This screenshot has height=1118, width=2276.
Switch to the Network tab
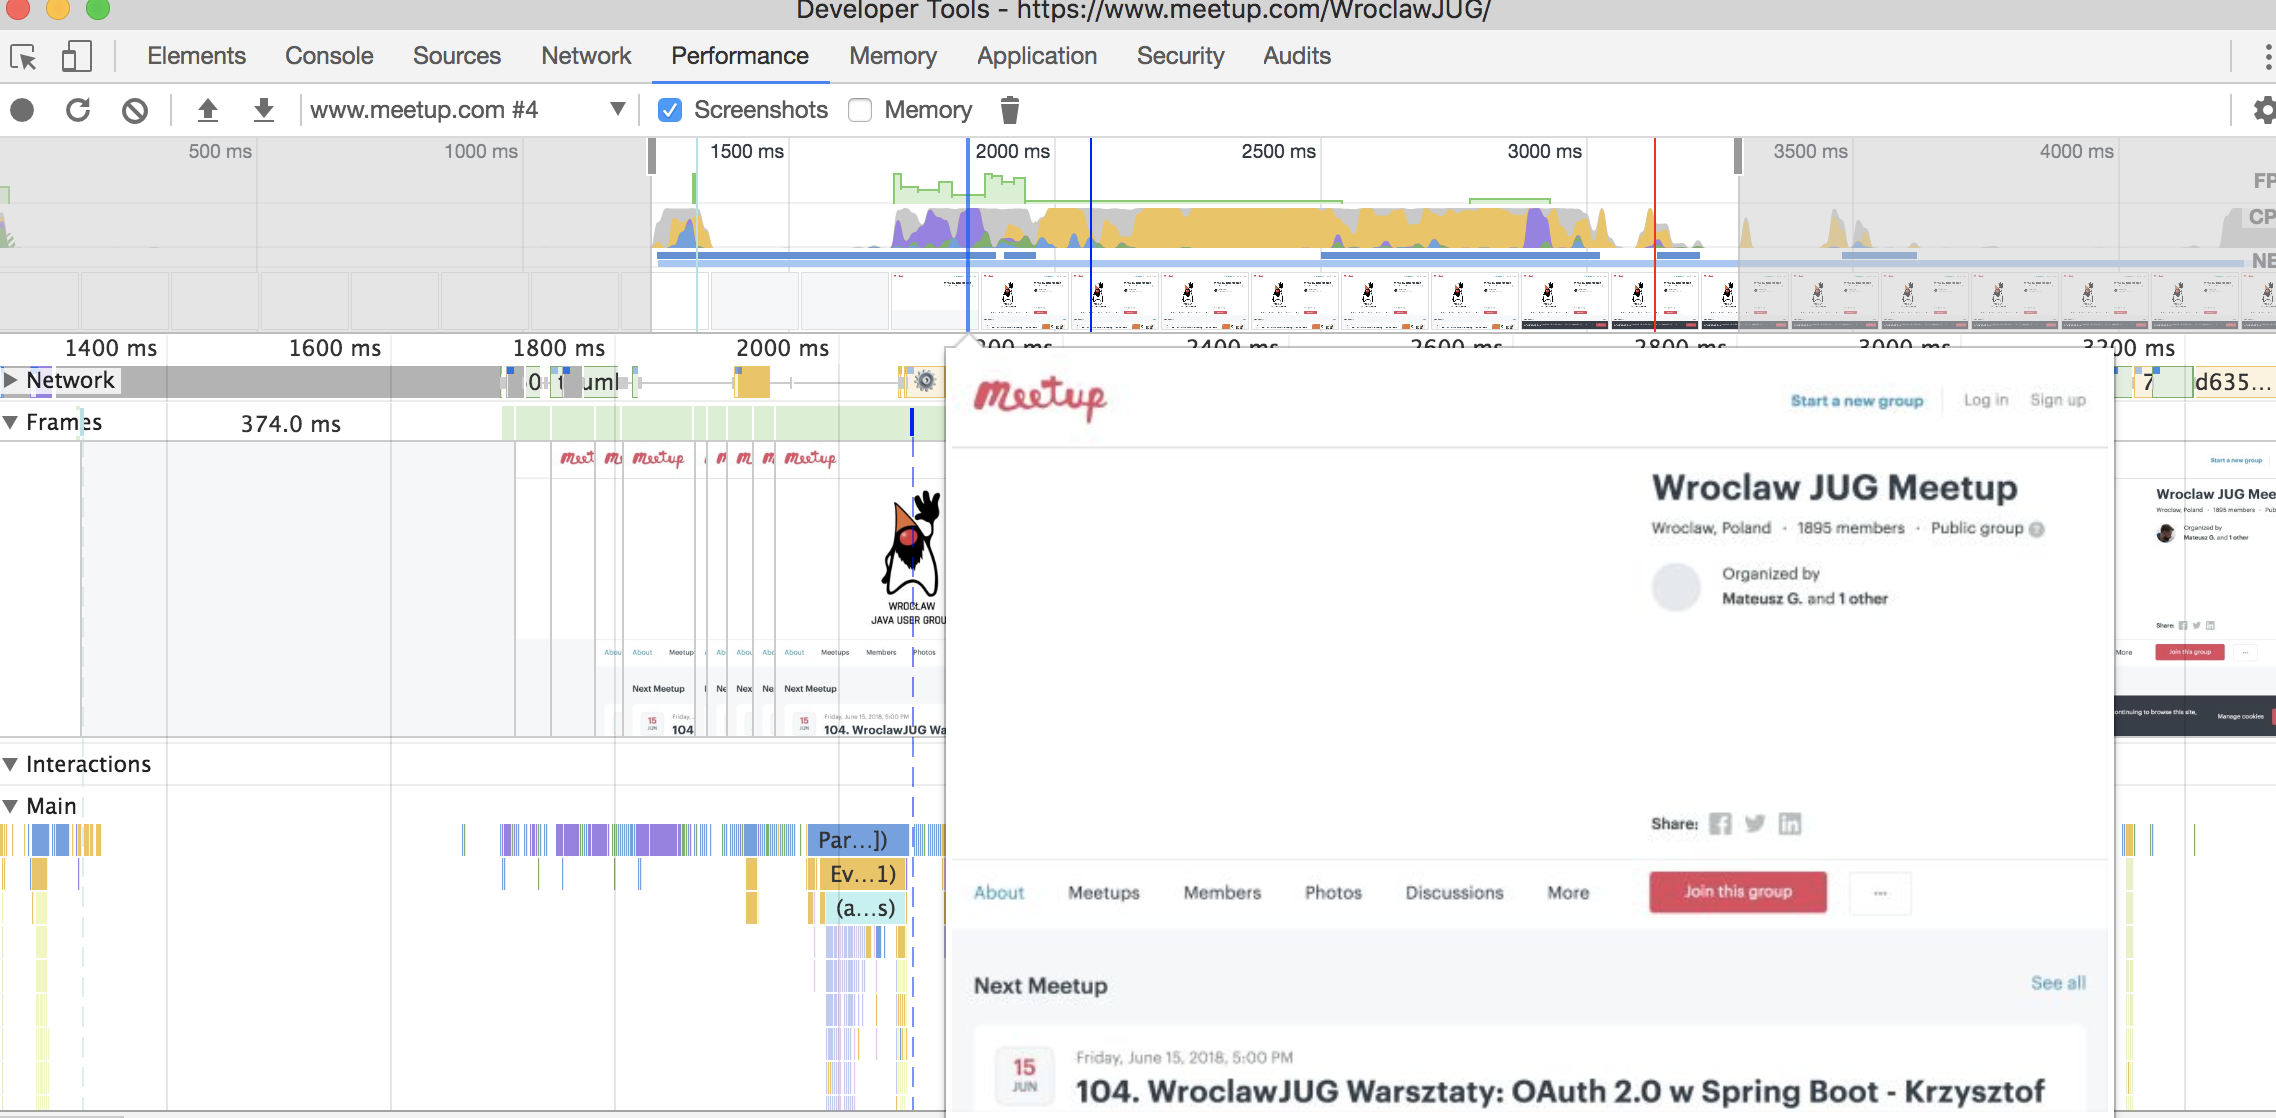coord(586,56)
